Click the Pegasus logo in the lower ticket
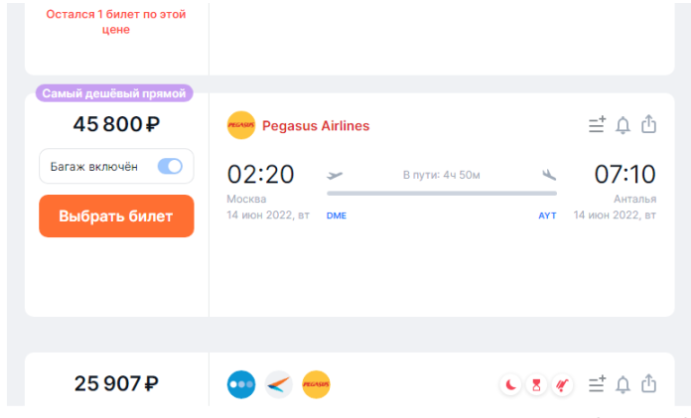 (316, 384)
